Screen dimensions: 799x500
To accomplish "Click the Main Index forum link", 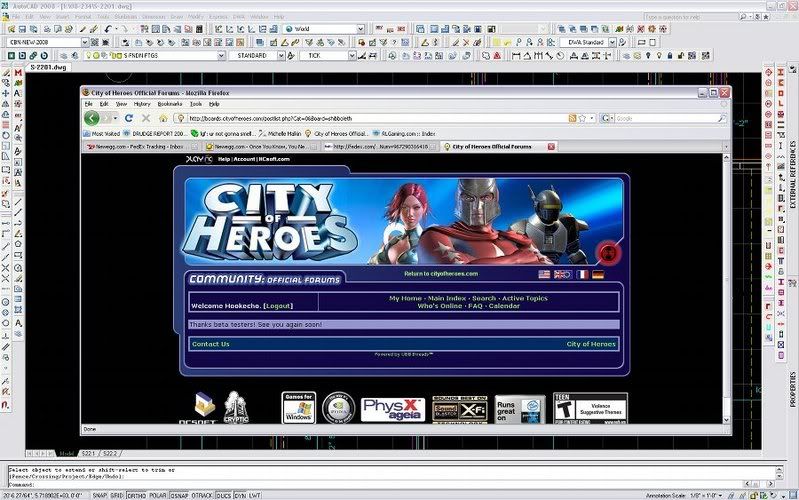I will click(446, 299).
